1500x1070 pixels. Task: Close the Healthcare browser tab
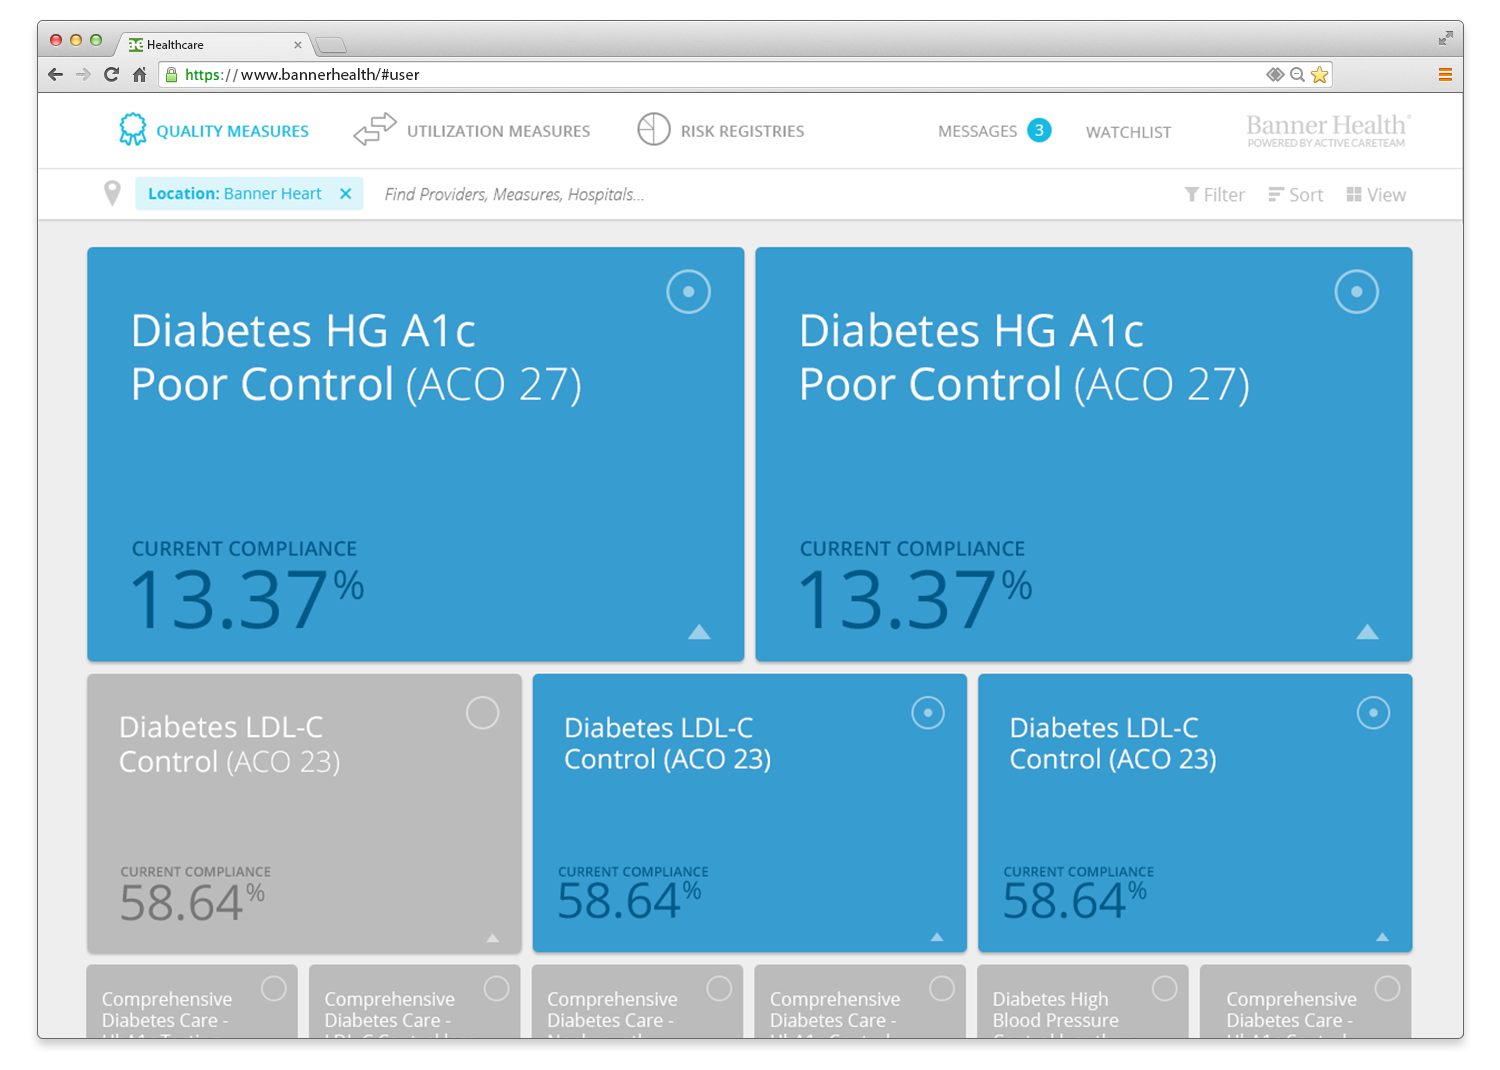click(298, 45)
